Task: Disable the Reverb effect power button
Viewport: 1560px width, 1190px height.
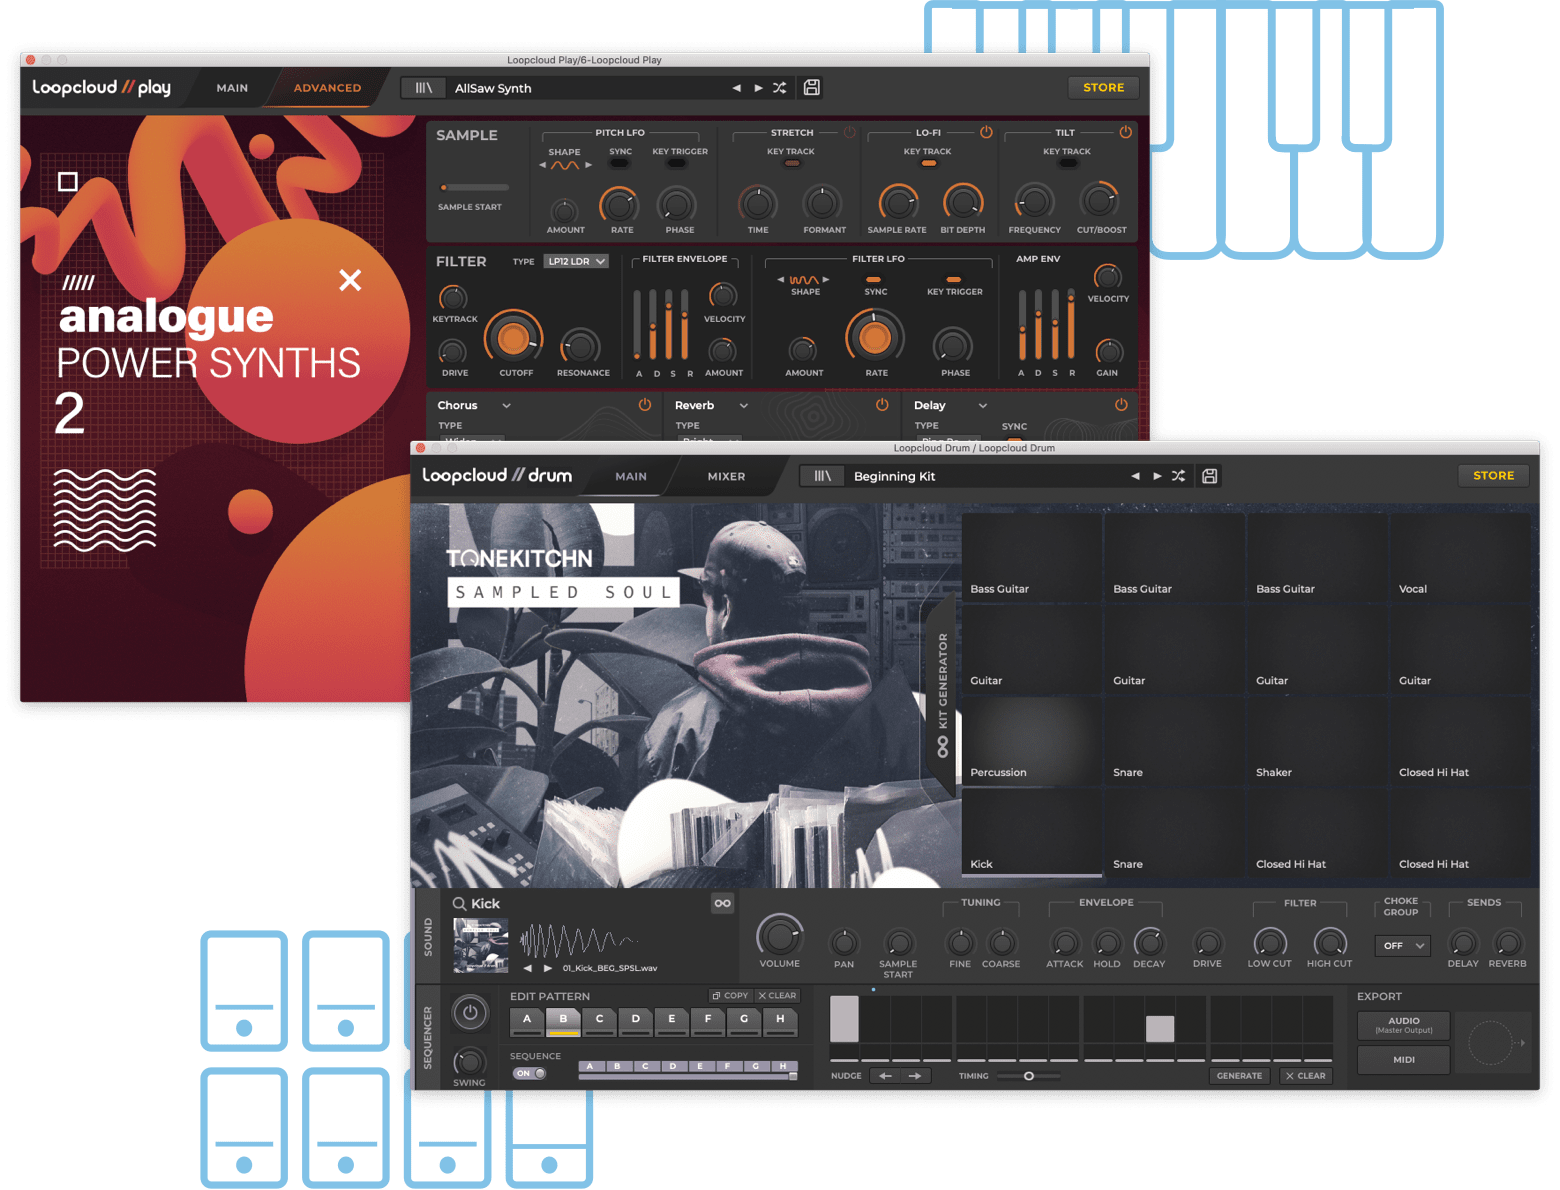Action: point(882,405)
